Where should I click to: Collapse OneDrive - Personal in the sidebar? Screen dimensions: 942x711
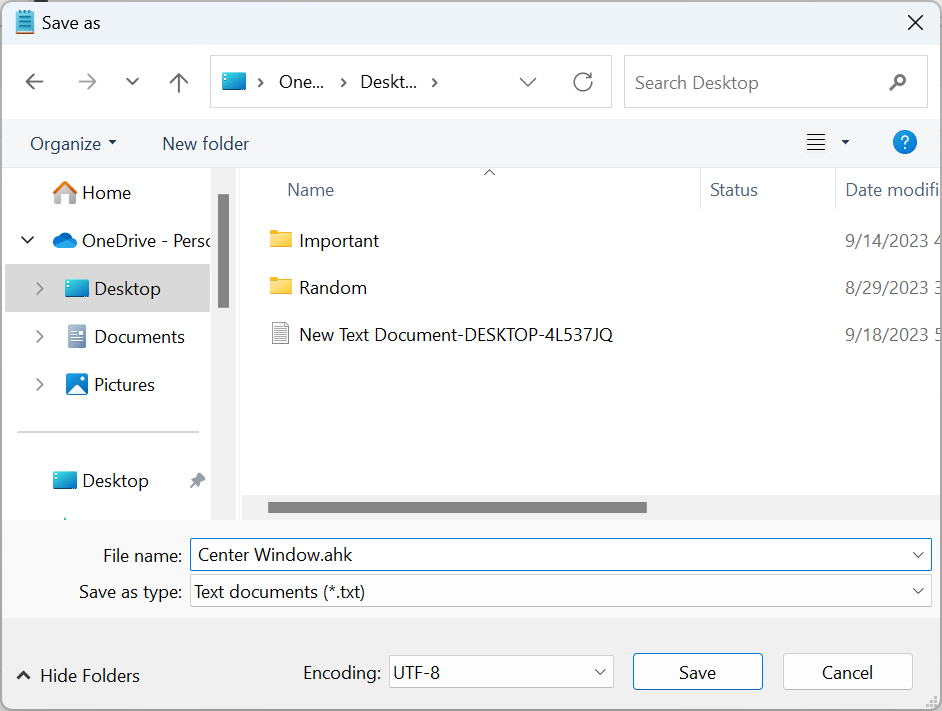27,240
